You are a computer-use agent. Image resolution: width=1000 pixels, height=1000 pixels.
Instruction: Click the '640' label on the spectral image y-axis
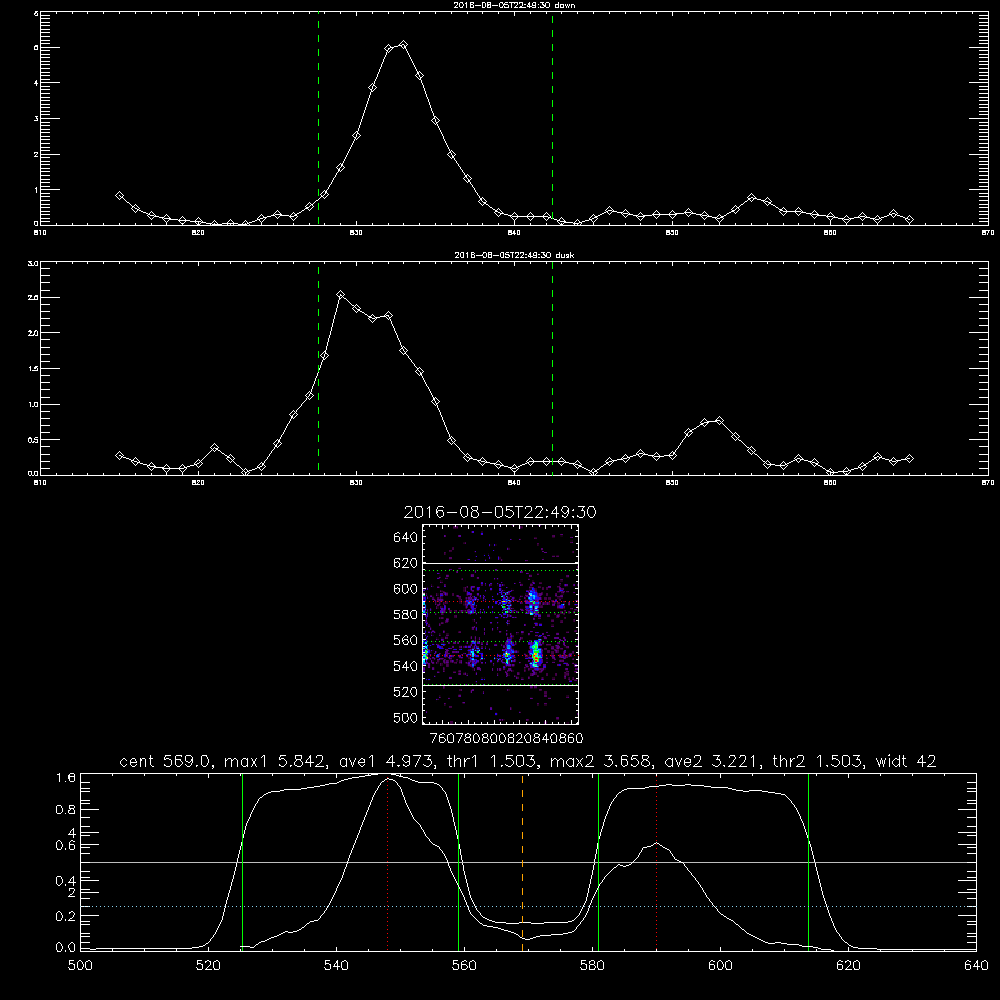click(406, 538)
